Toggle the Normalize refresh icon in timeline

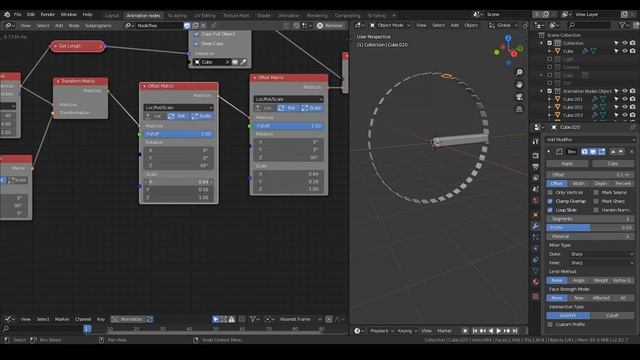(x=150, y=319)
